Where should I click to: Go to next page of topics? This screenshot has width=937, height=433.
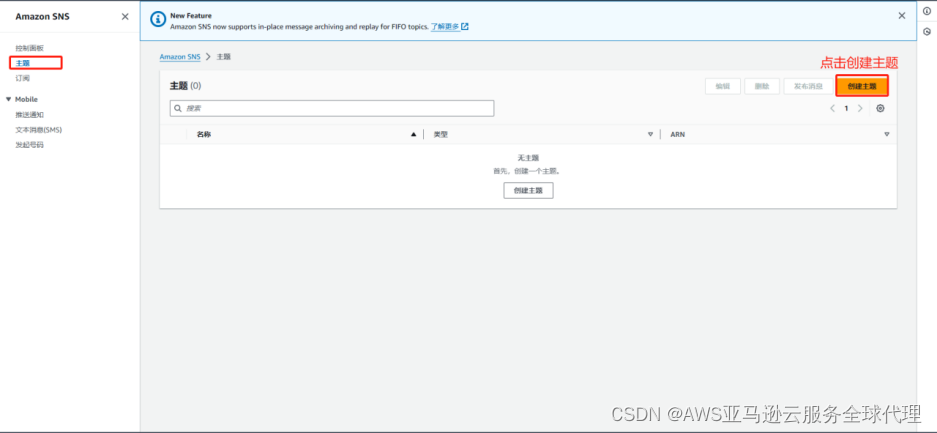[x=860, y=108]
